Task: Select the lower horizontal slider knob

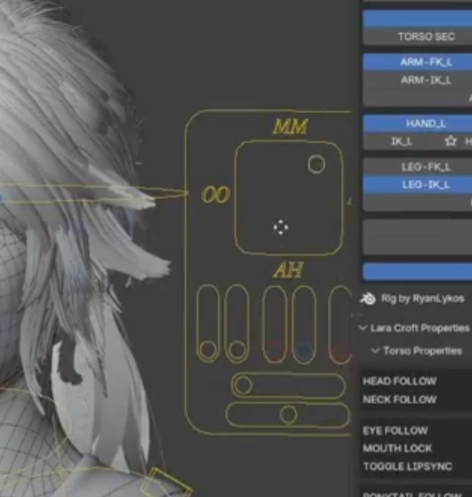Action: click(288, 415)
